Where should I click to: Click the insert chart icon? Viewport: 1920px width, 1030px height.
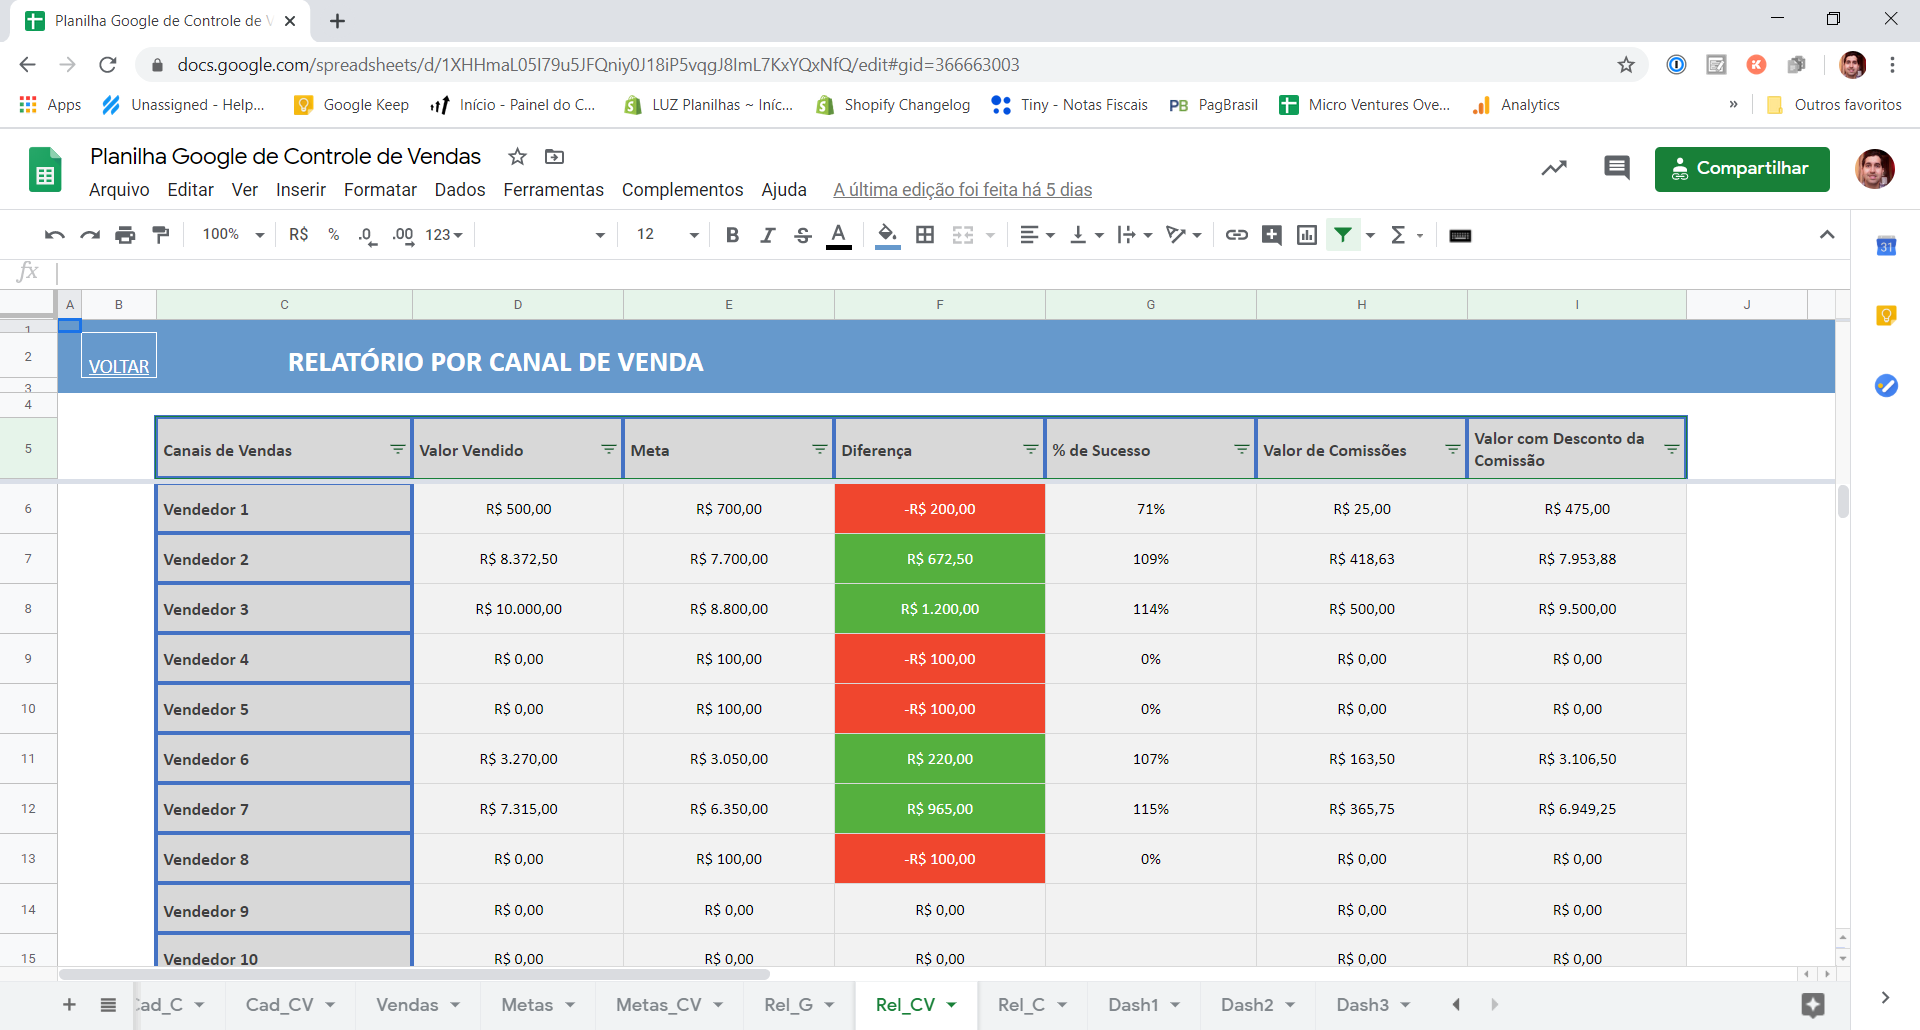(1307, 235)
